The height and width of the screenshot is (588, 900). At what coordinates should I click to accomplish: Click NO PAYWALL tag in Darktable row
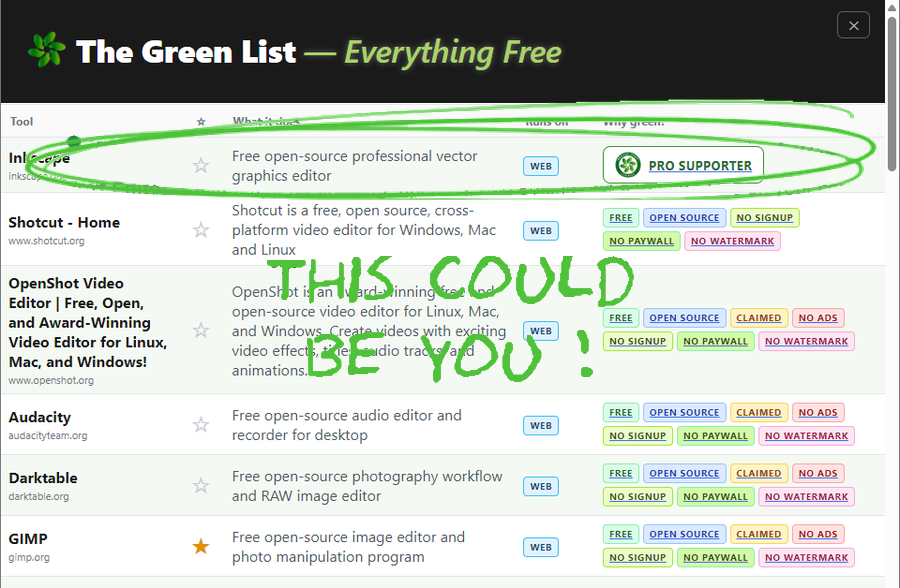pos(715,497)
